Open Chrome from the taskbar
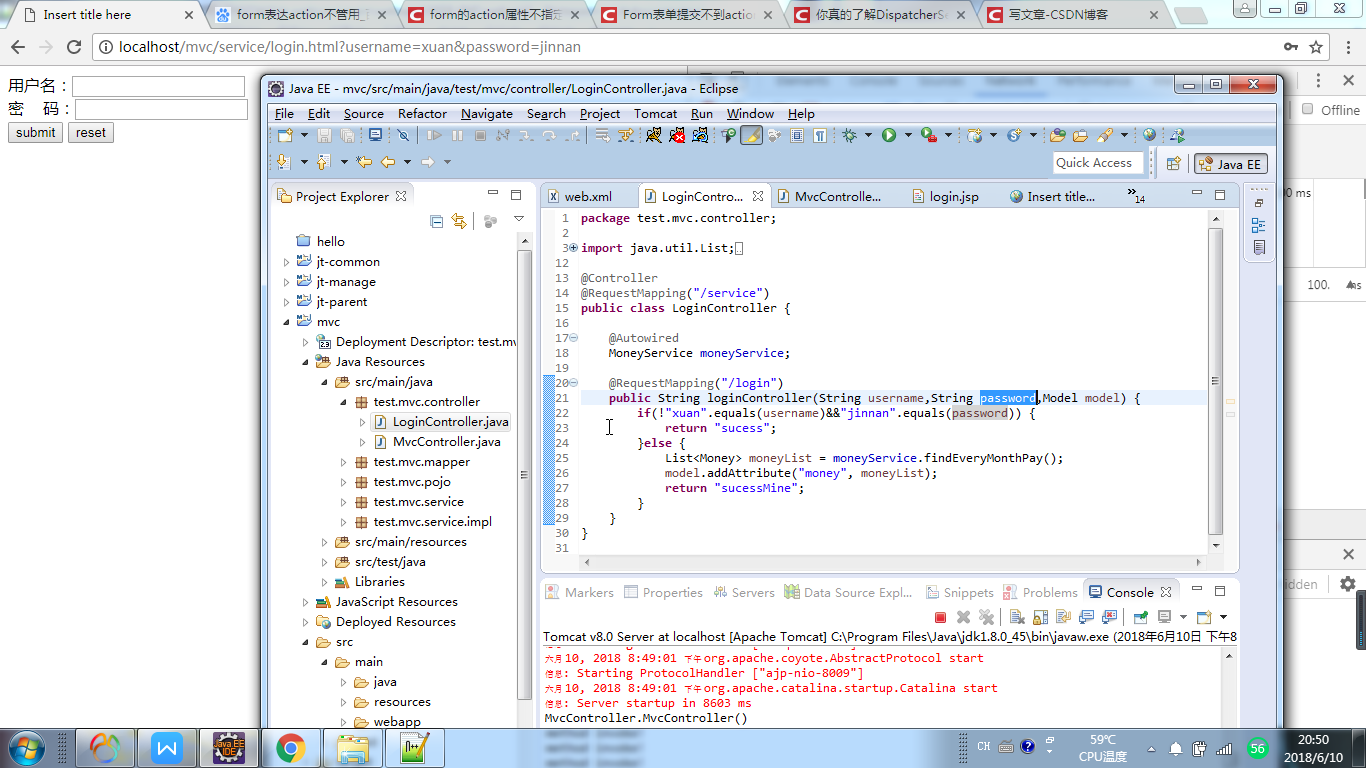Viewport: 1366px width, 768px height. (291, 747)
